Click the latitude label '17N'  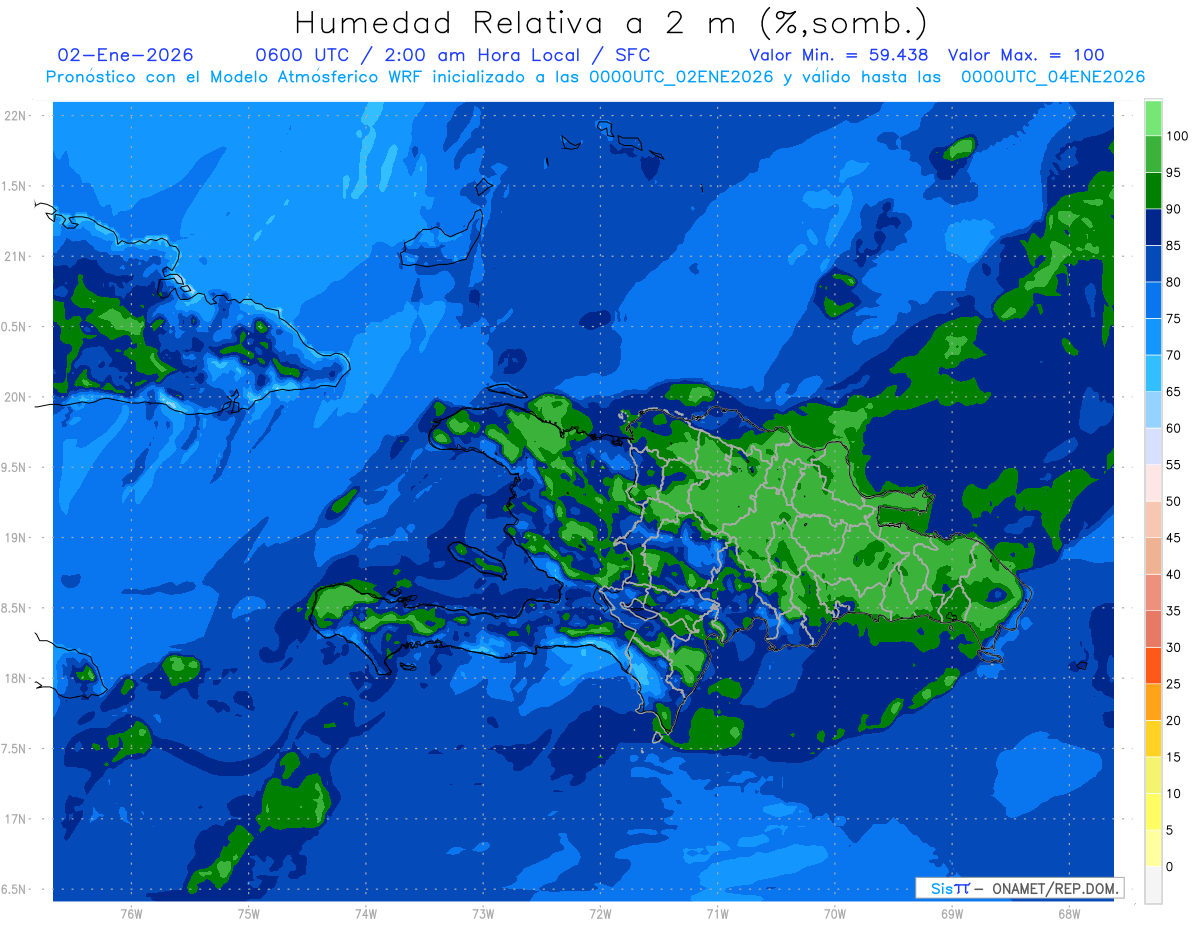(14, 819)
